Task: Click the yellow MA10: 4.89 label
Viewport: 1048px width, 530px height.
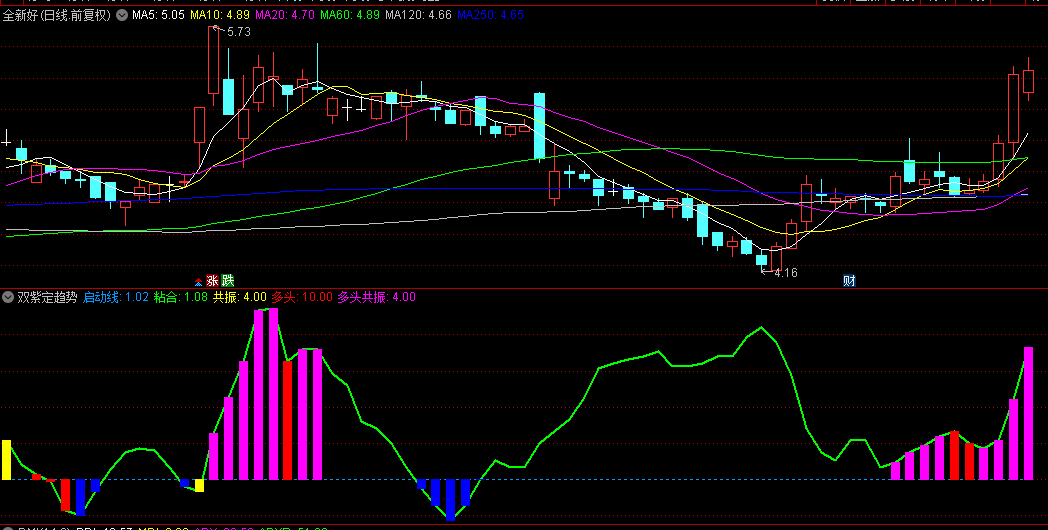Action: click(x=220, y=15)
